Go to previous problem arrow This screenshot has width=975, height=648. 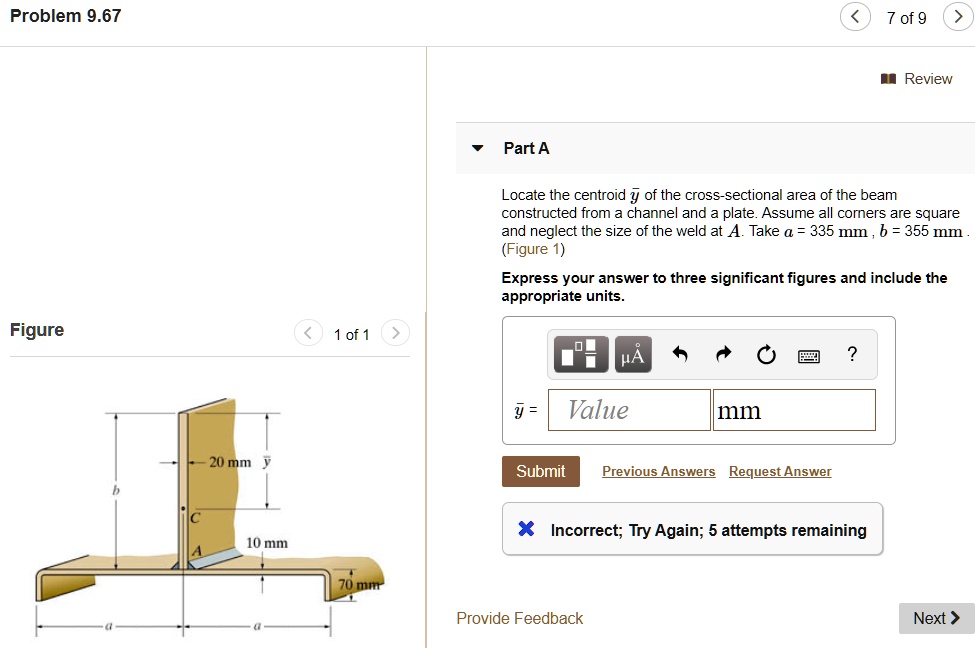pos(855,17)
